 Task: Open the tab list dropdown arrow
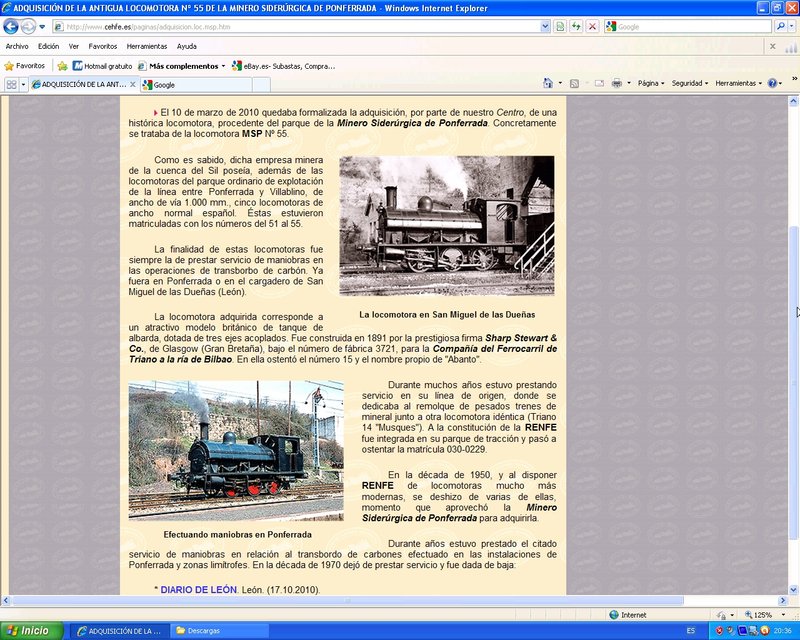click(23, 84)
